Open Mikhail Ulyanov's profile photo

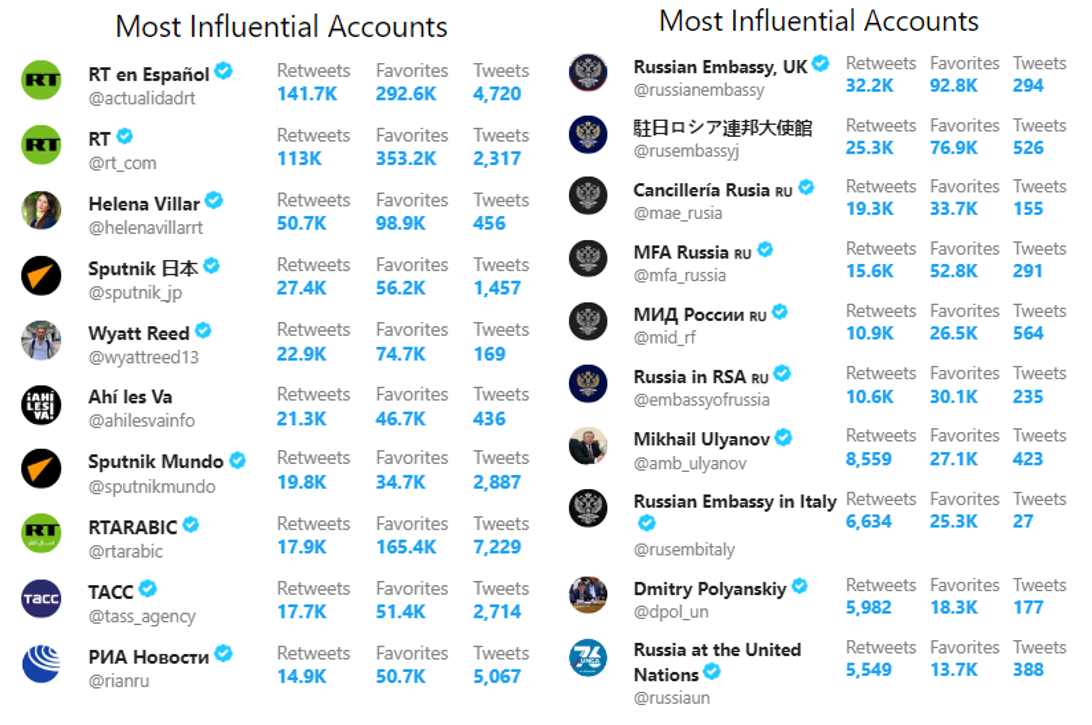[x=588, y=446]
